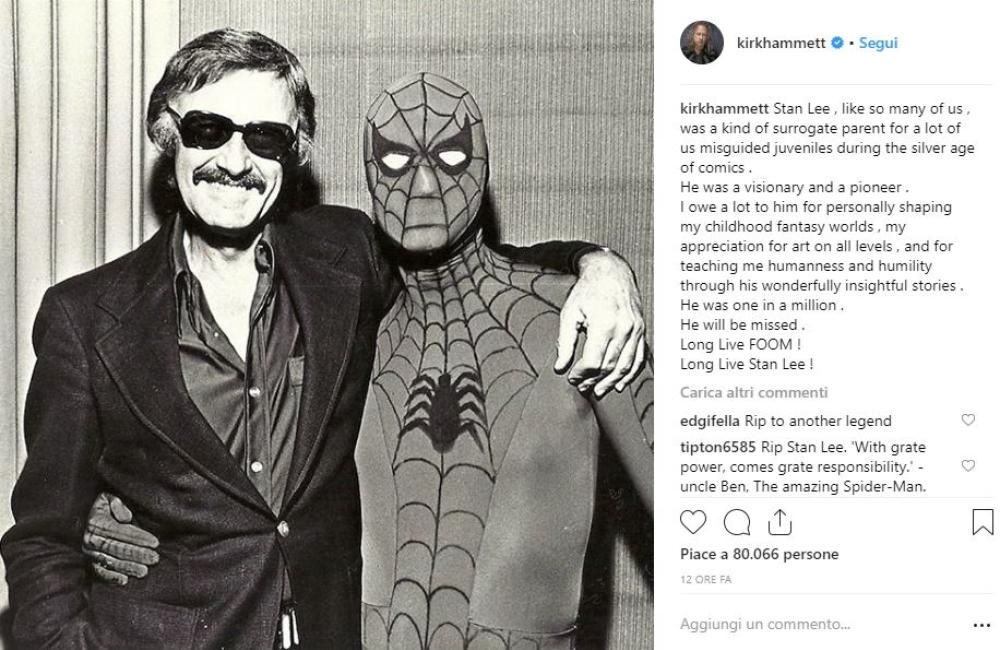Follow via the 'Segui' button
Image resolution: width=1000 pixels, height=650 pixels.
pos(878,43)
